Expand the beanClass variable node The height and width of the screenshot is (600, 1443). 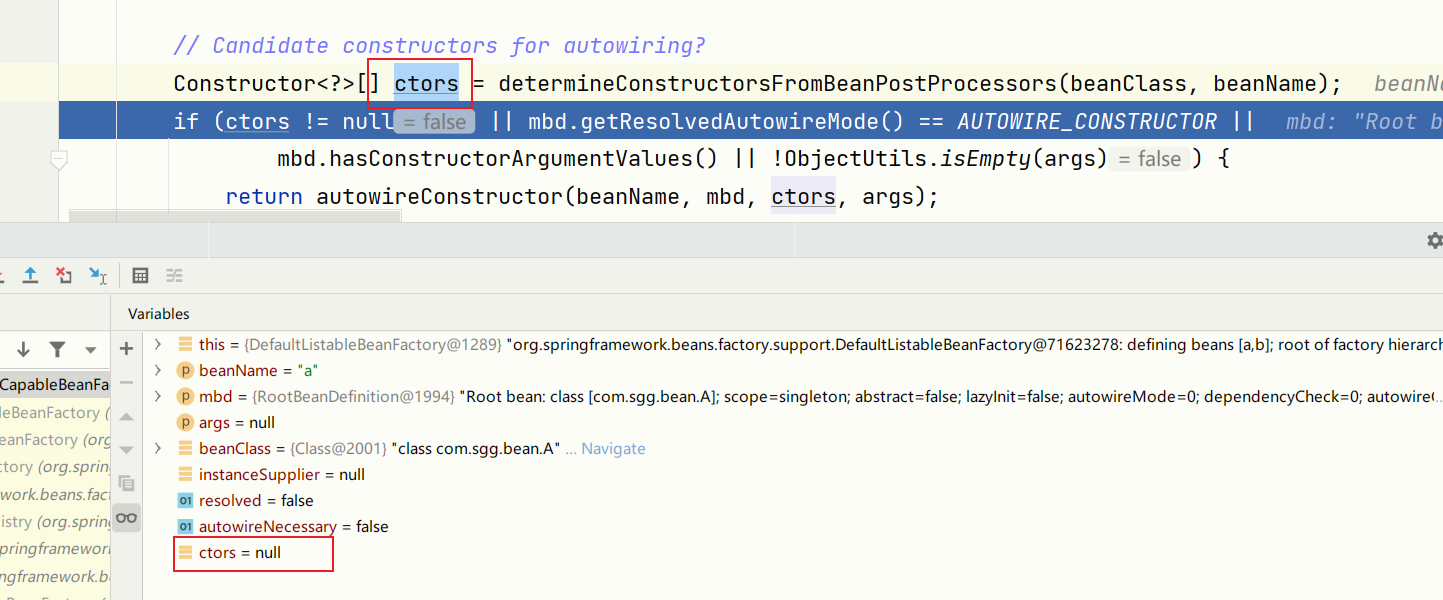[158, 448]
